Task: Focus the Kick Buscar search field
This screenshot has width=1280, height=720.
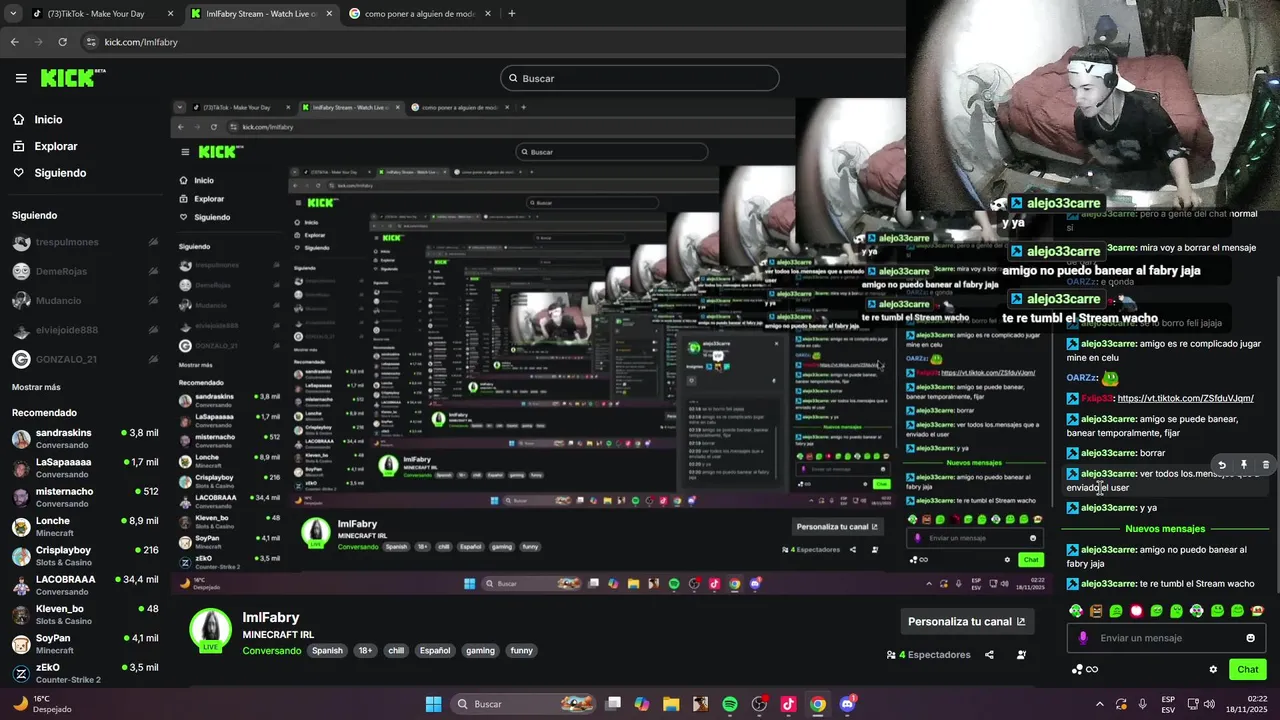Action: 640,78
